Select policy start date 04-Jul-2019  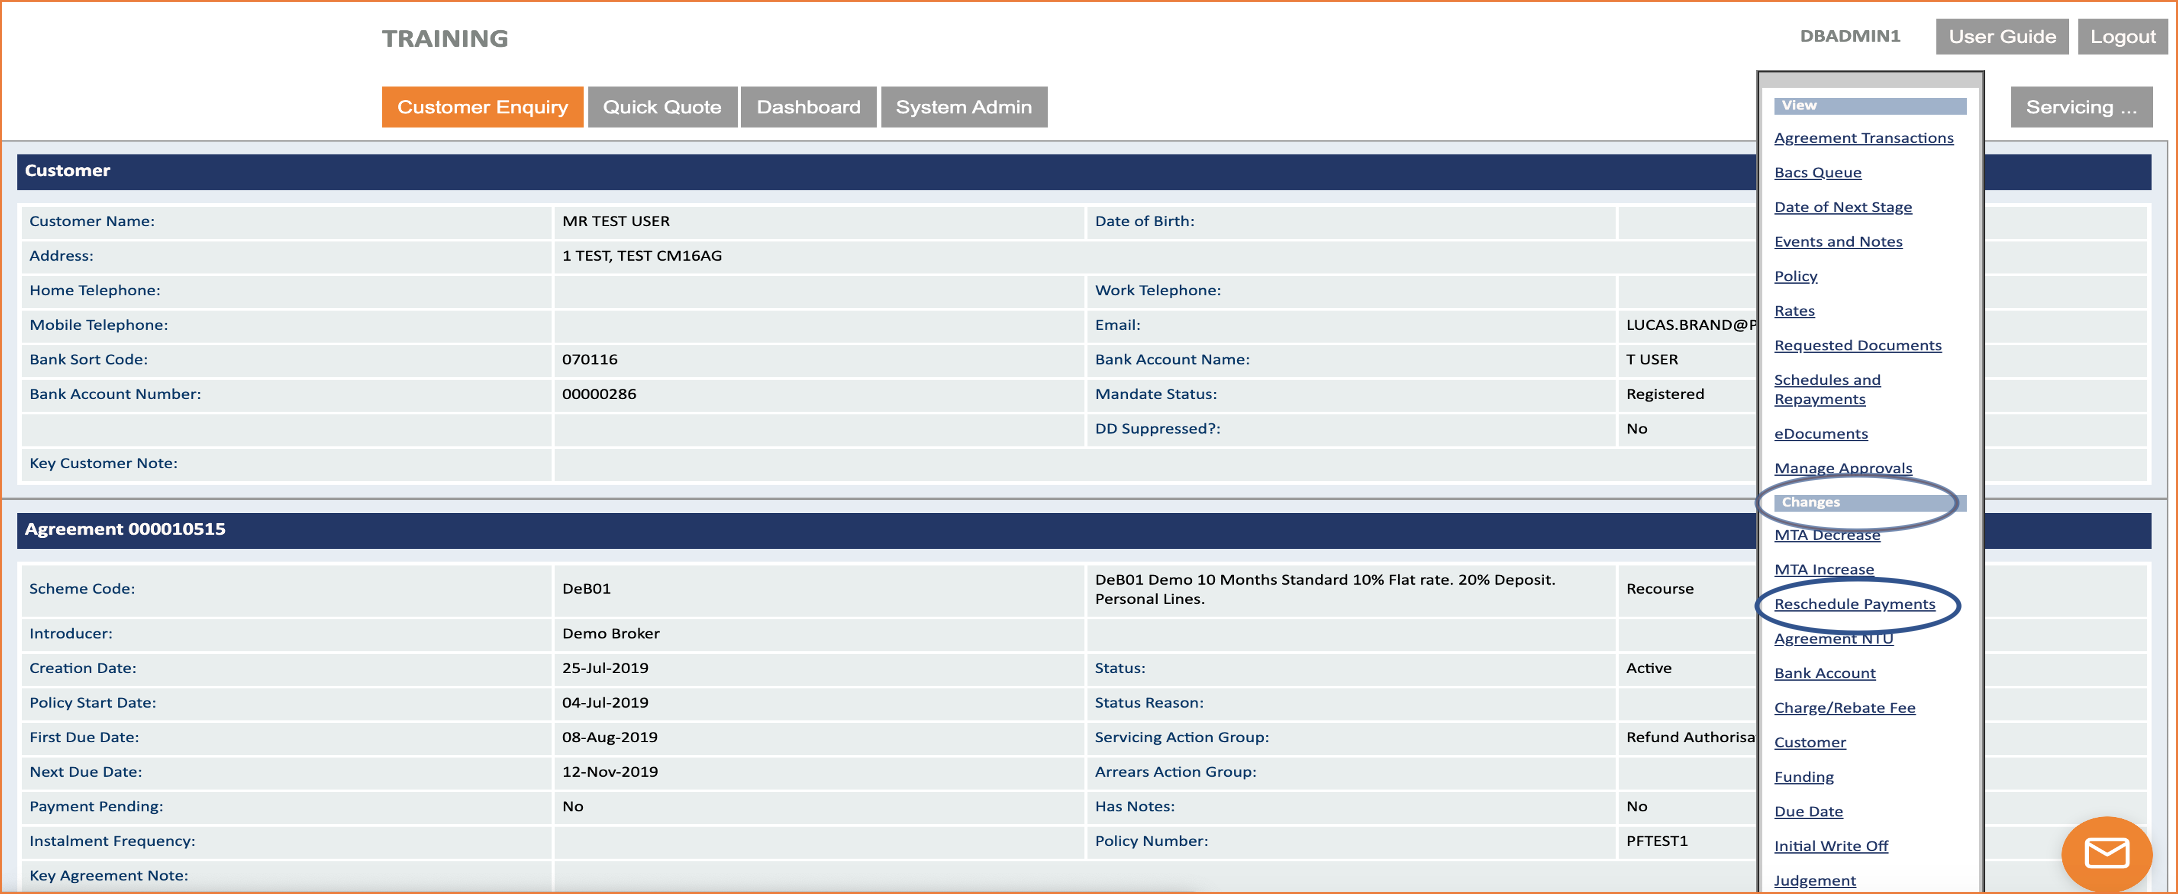click(605, 703)
